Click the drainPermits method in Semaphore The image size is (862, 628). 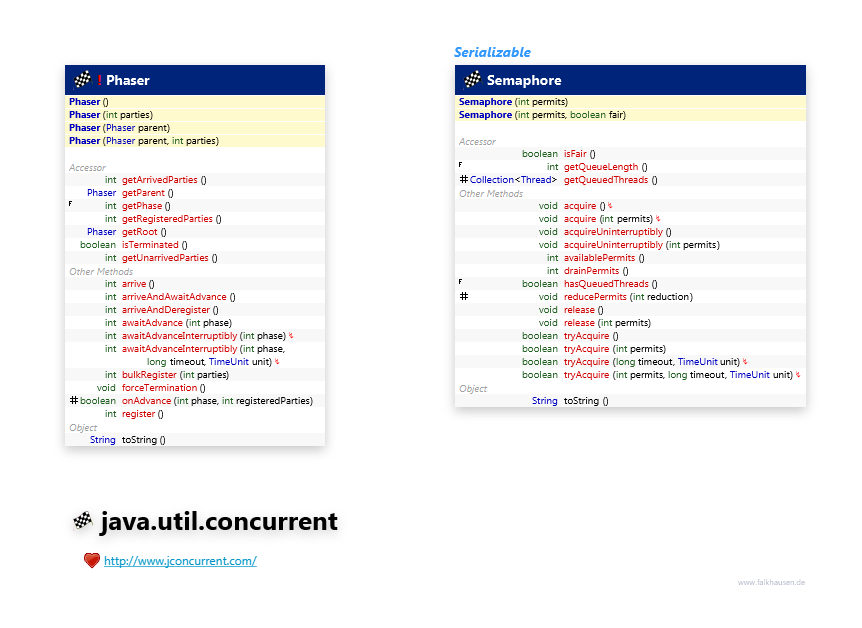tap(592, 271)
